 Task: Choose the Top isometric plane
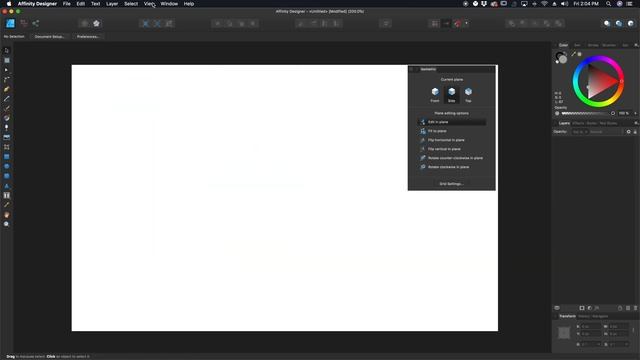tap(468, 94)
